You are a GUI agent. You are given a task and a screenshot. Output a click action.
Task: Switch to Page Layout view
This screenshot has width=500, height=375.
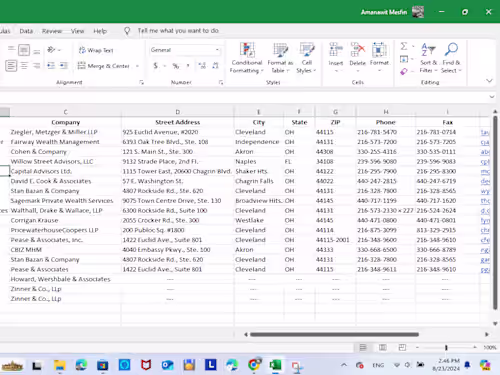pos(383,347)
